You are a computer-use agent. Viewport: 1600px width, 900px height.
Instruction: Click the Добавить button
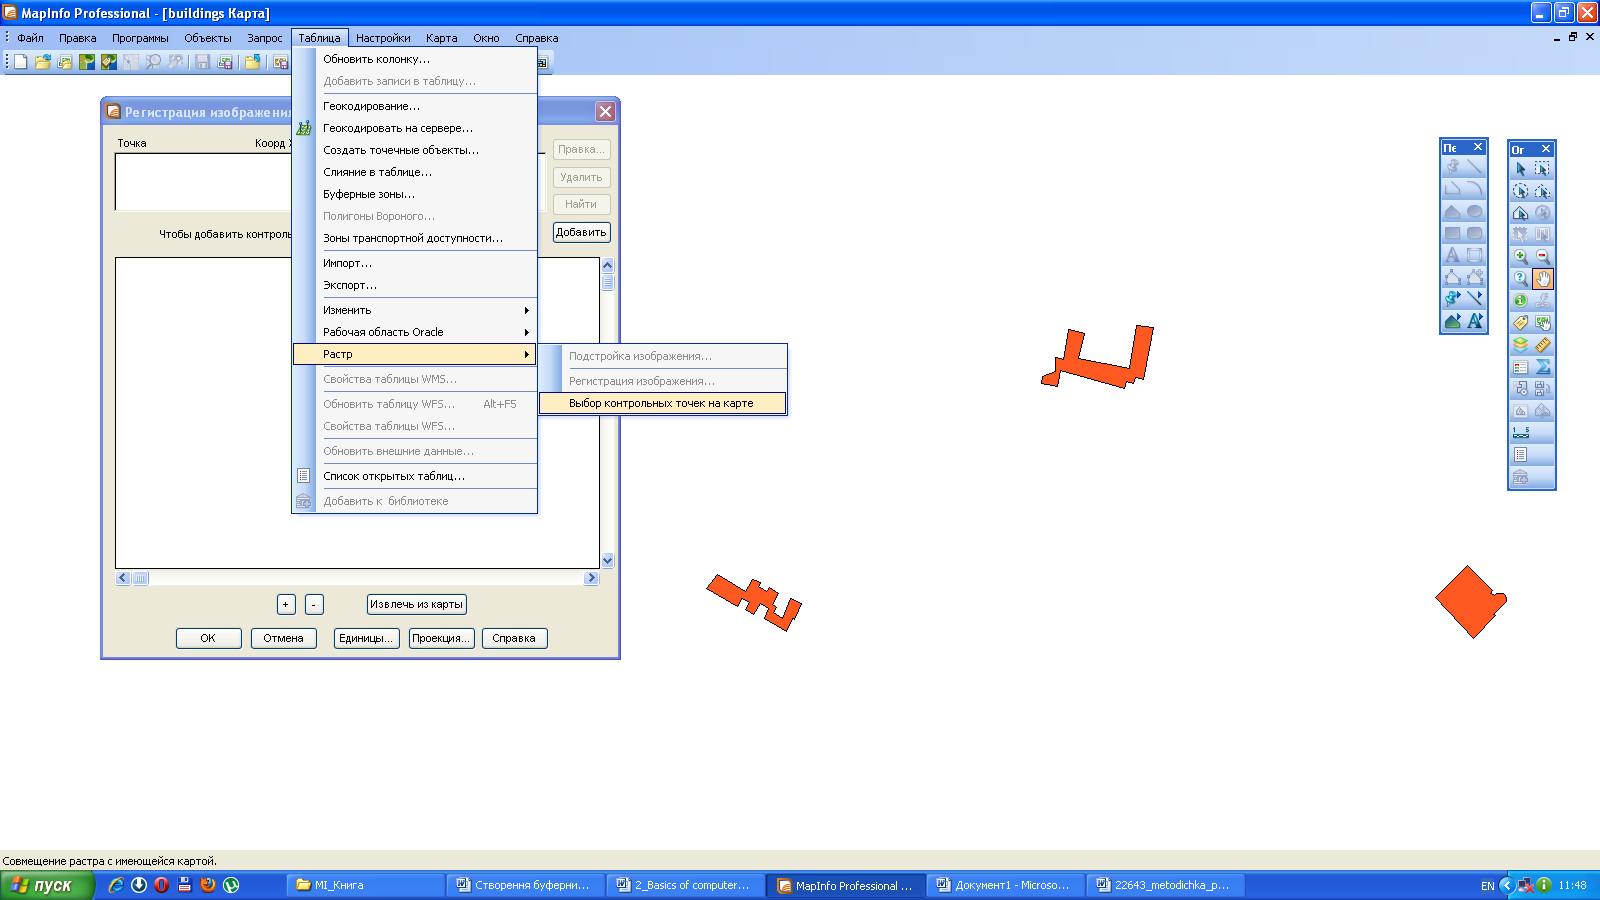(x=581, y=232)
